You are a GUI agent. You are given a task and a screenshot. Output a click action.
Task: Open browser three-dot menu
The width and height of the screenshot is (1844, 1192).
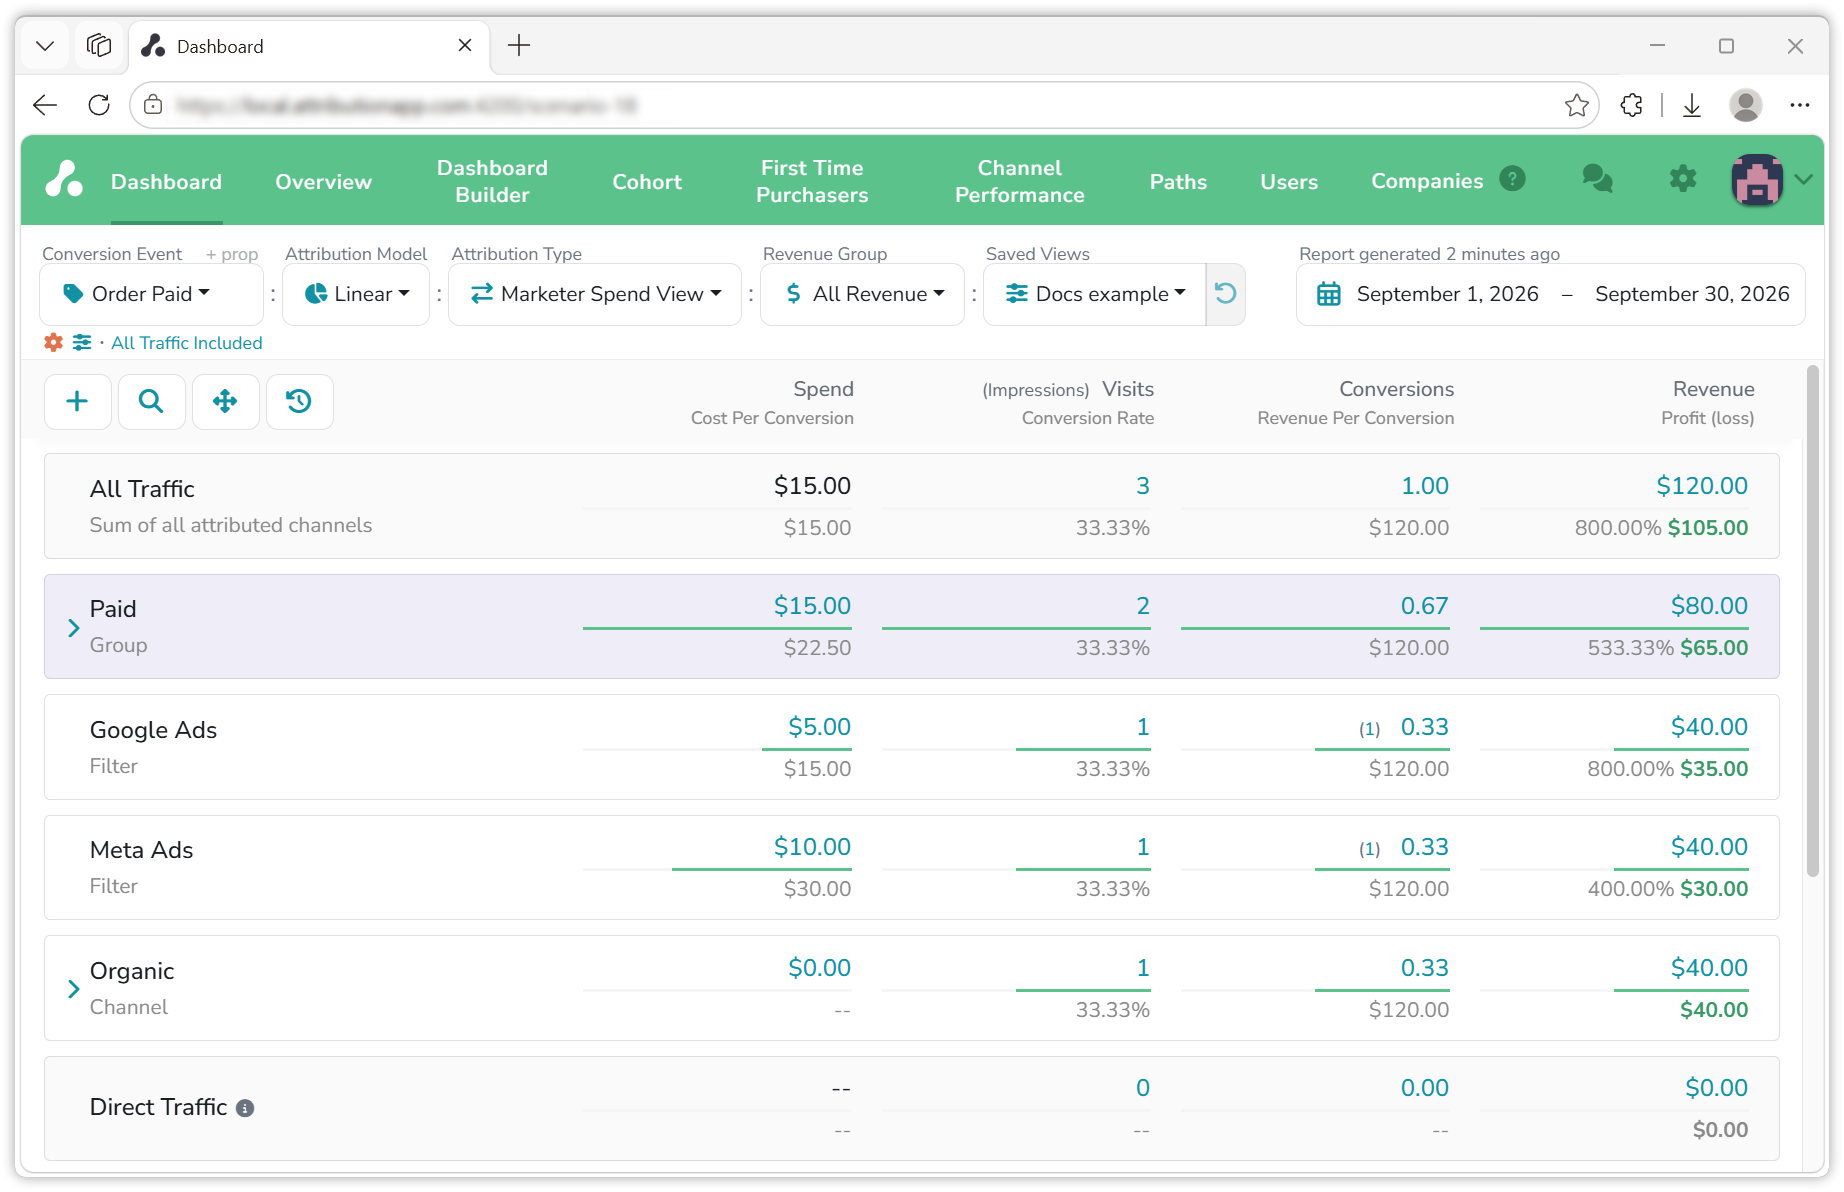point(1800,105)
